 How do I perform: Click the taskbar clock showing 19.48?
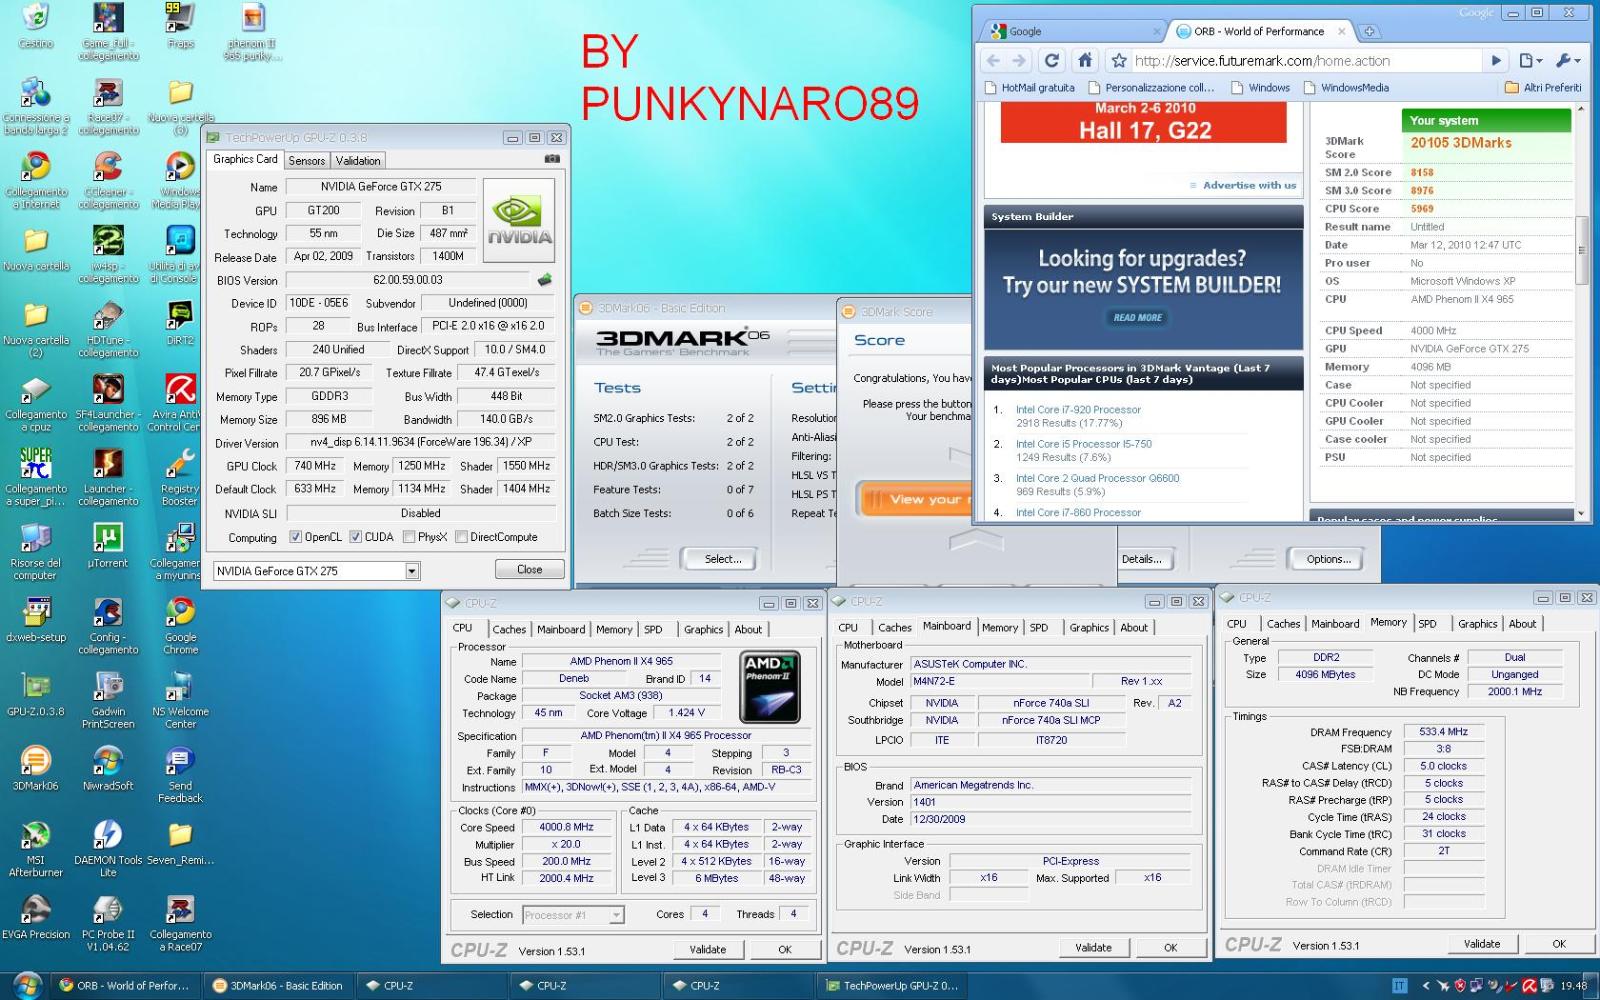point(1573,986)
